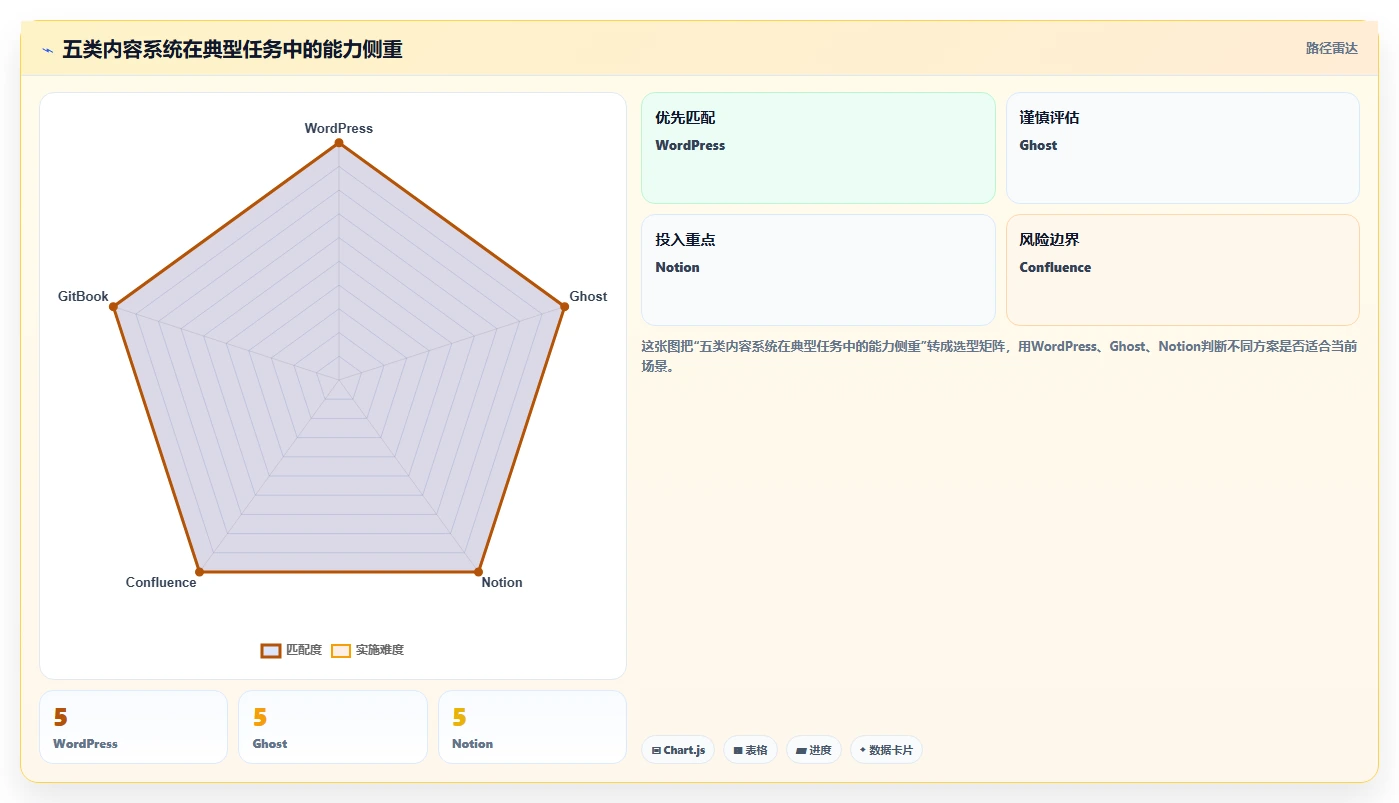The width and height of the screenshot is (1399, 803).
Task: Select the Notion score card showing 5
Action: 532,727
